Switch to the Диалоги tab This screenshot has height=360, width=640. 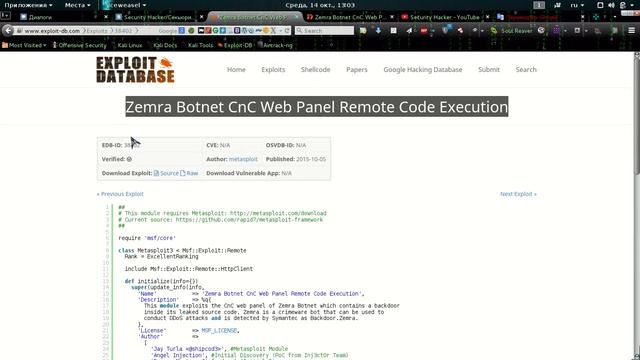pos(61,17)
